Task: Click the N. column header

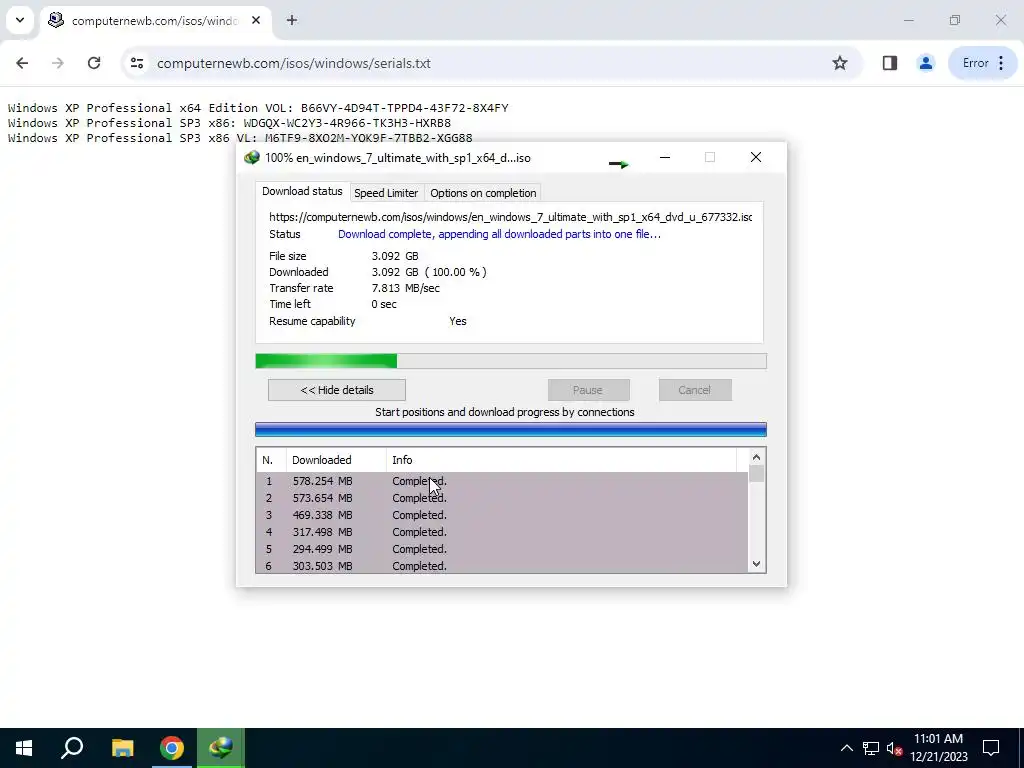Action: [x=270, y=460]
